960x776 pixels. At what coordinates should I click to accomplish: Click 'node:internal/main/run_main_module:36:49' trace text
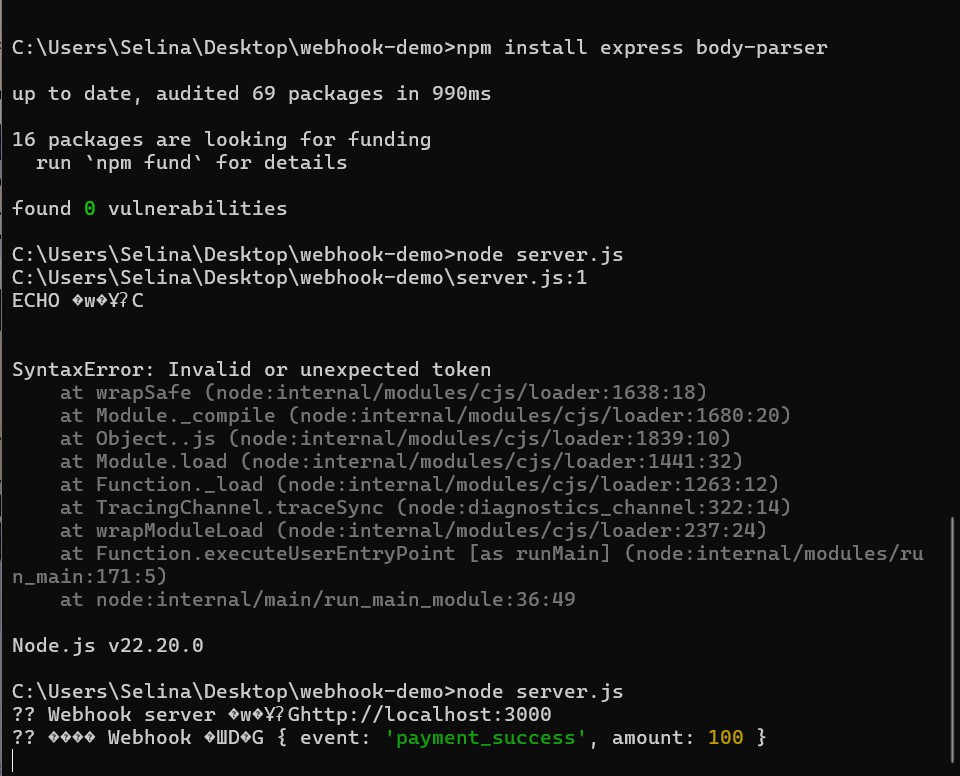point(336,600)
